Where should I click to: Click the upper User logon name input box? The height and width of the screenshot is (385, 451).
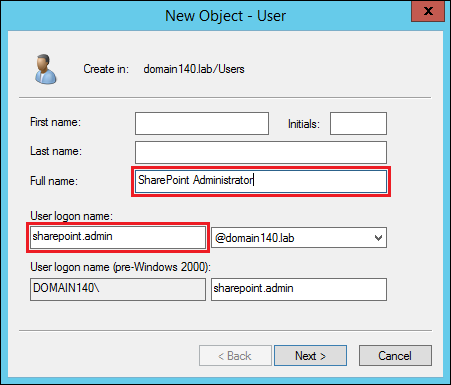pos(118,237)
